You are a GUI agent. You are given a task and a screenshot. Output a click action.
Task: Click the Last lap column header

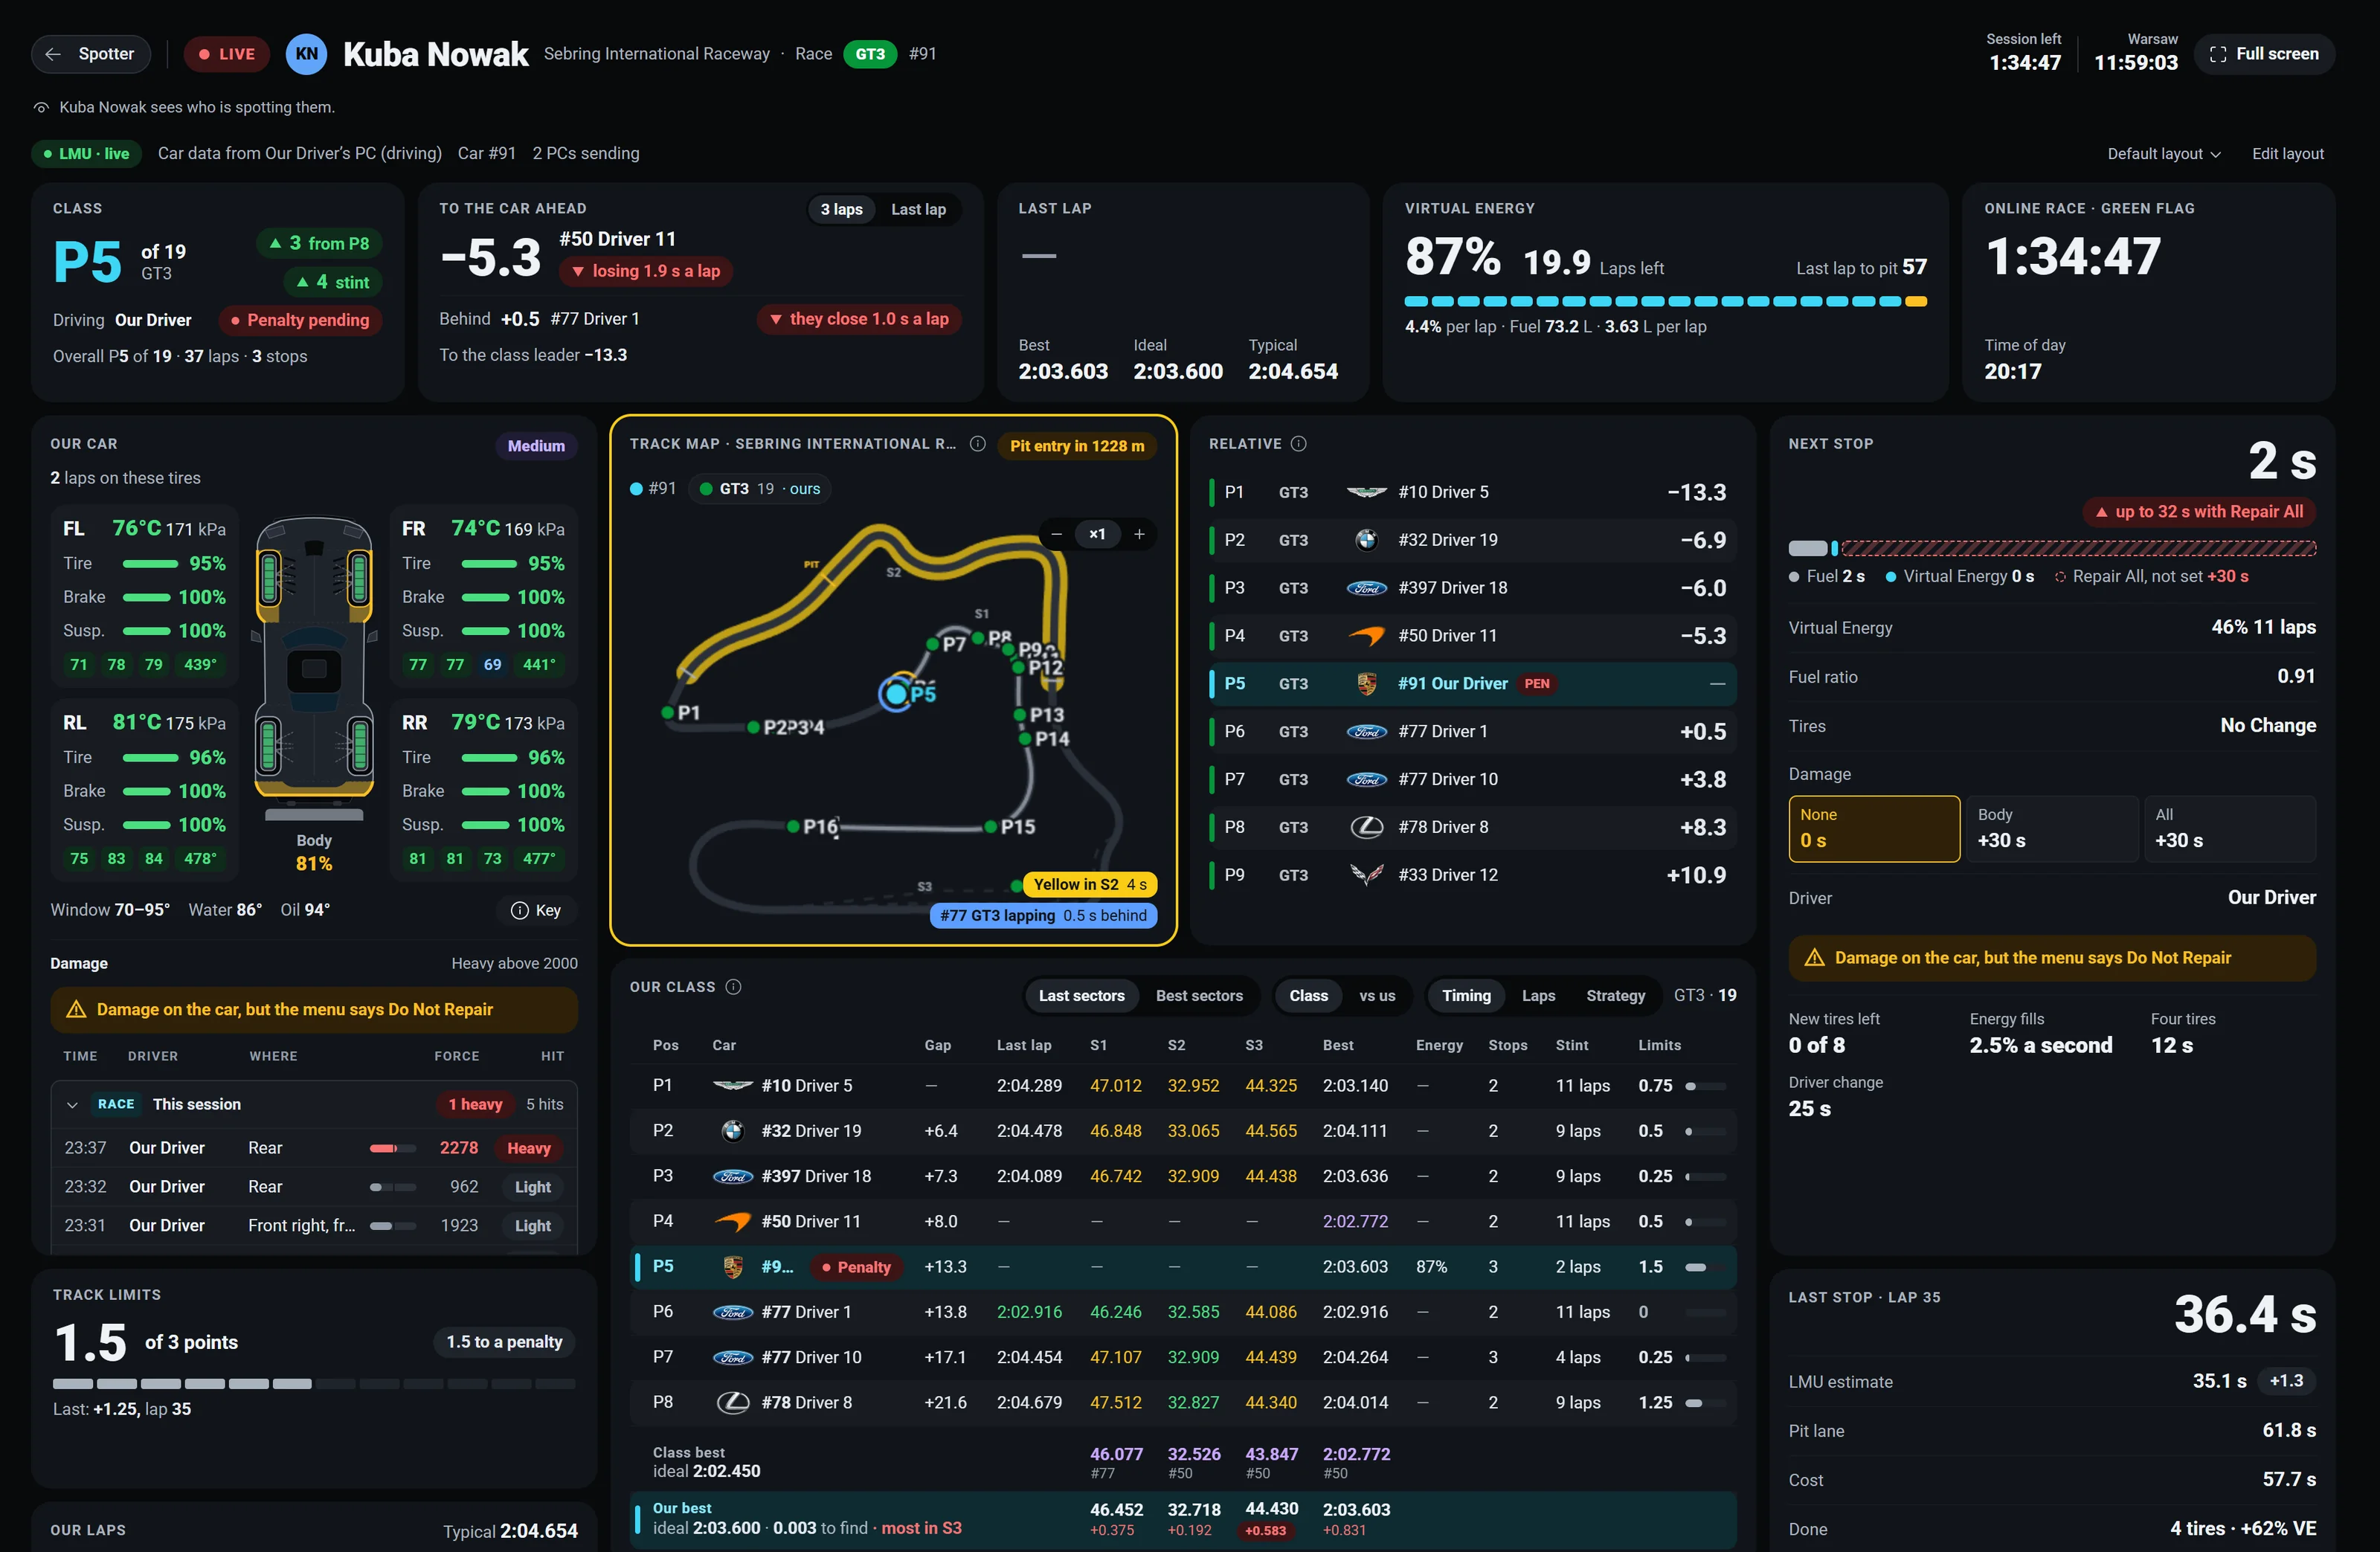pos(1023,1045)
